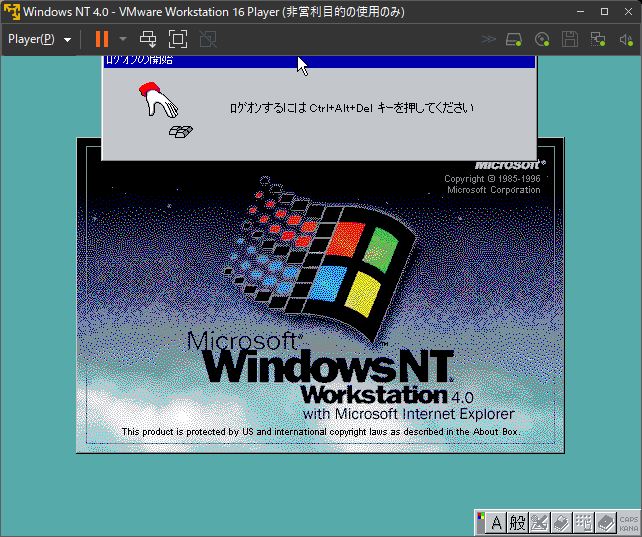The image size is (642, 537).
Task: Click the hand pressing keys icon
Action: tap(165, 110)
